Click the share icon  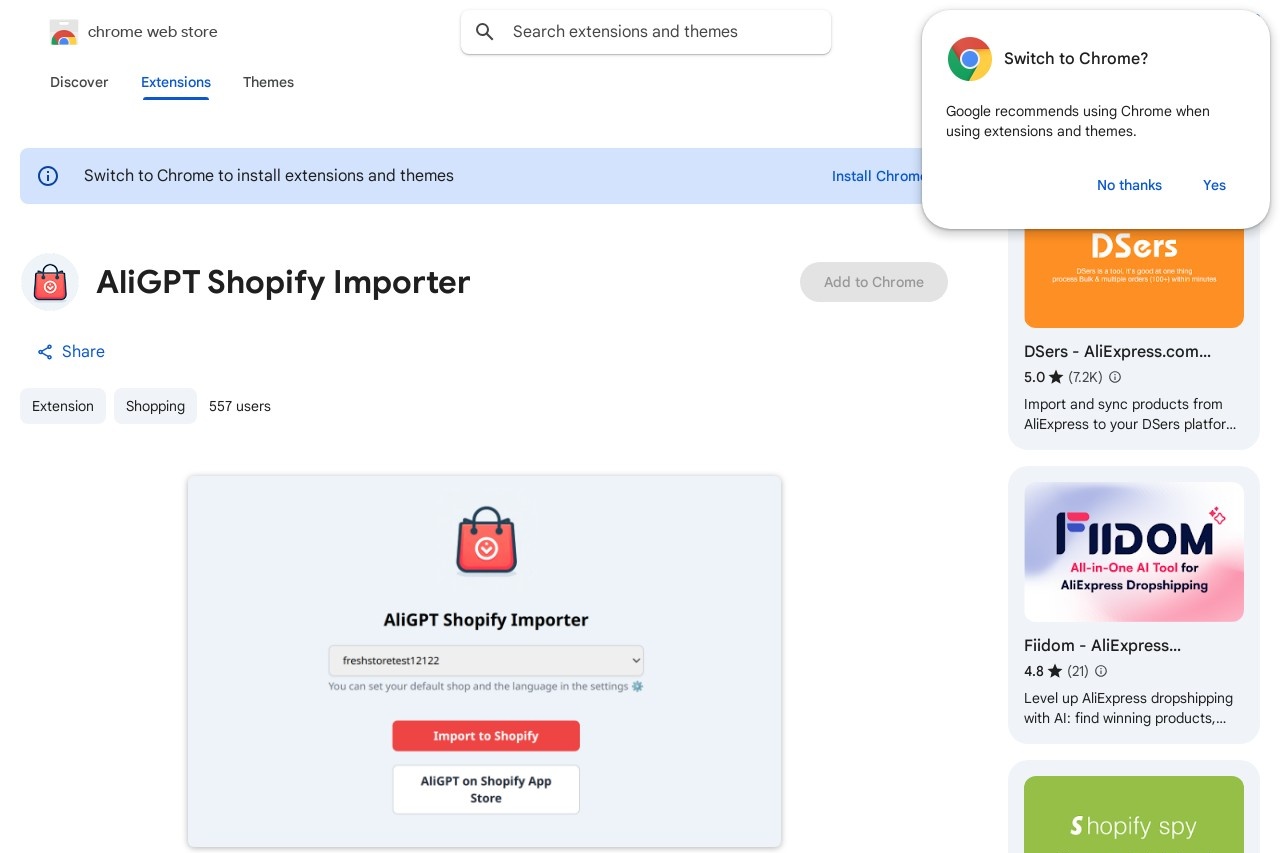click(45, 352)
